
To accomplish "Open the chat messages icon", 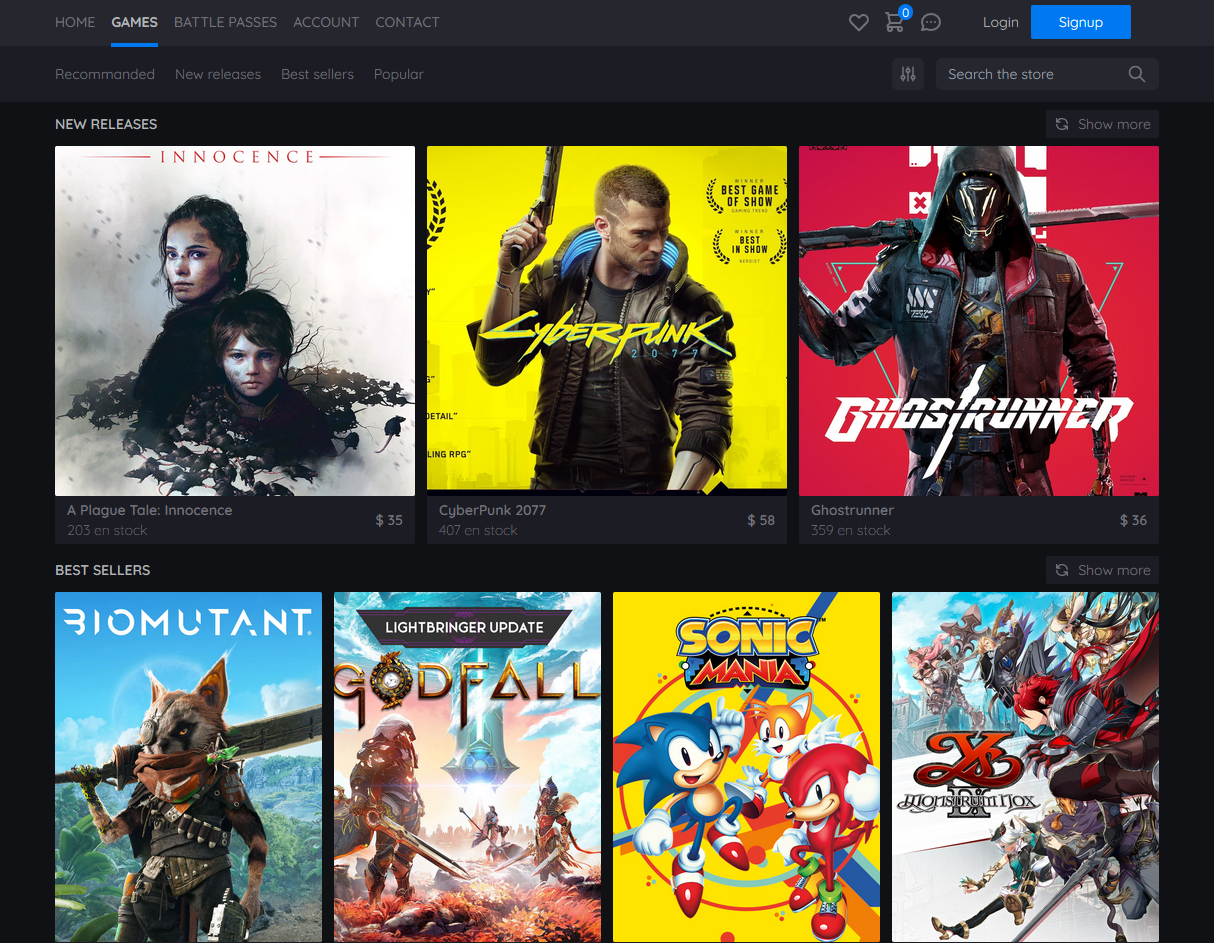I will point(931,22).
